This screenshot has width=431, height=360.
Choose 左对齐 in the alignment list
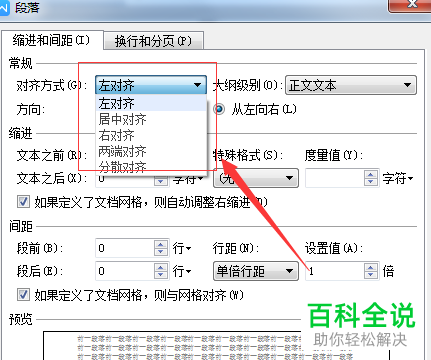(x=151, y=103)
